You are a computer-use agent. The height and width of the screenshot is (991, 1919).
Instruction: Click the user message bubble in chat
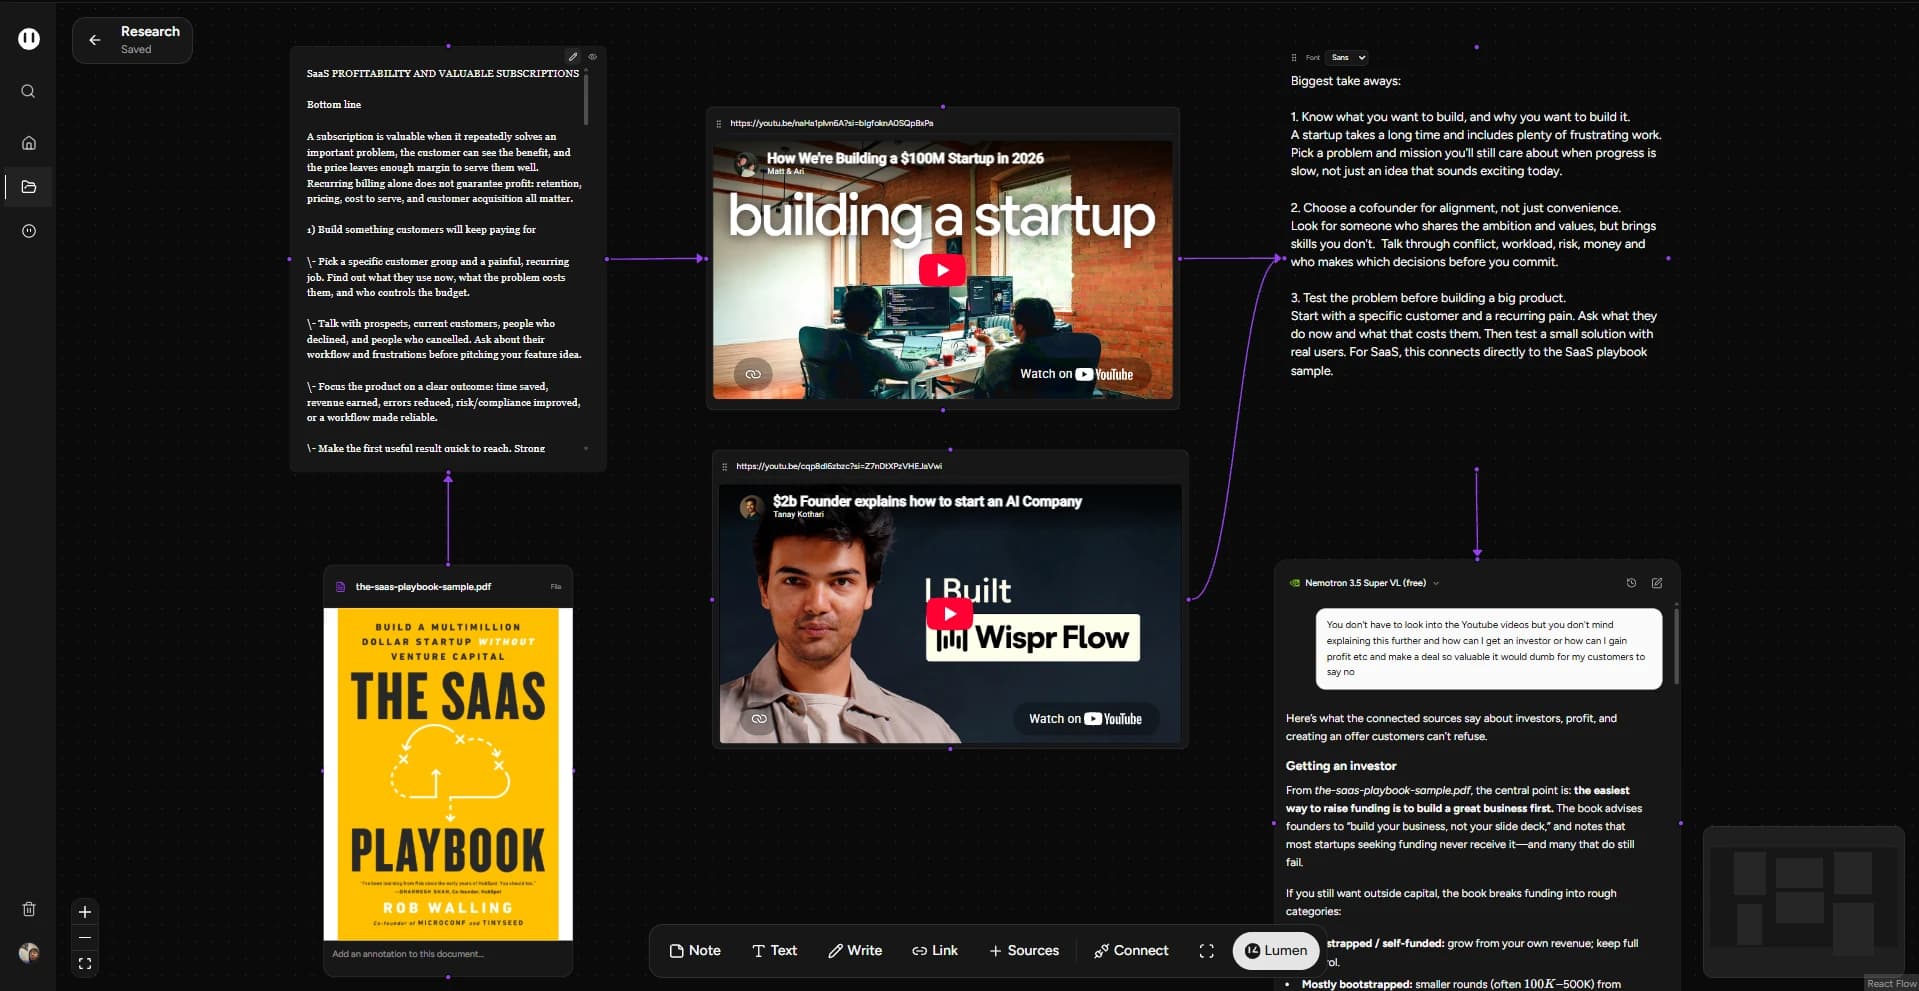coord(1488,648)
